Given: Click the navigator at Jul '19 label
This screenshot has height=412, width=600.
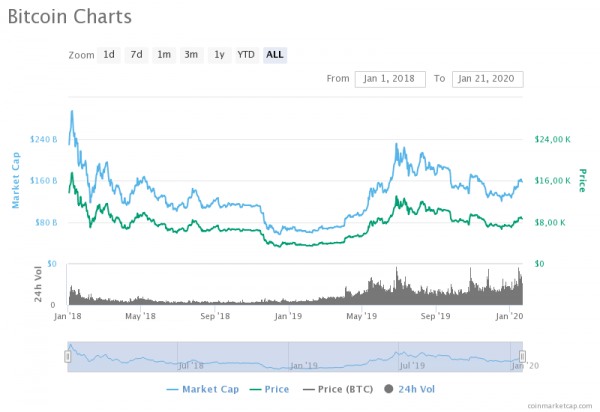Looking at the screenshot, I should pyautogui.click(x=412, y=366).
